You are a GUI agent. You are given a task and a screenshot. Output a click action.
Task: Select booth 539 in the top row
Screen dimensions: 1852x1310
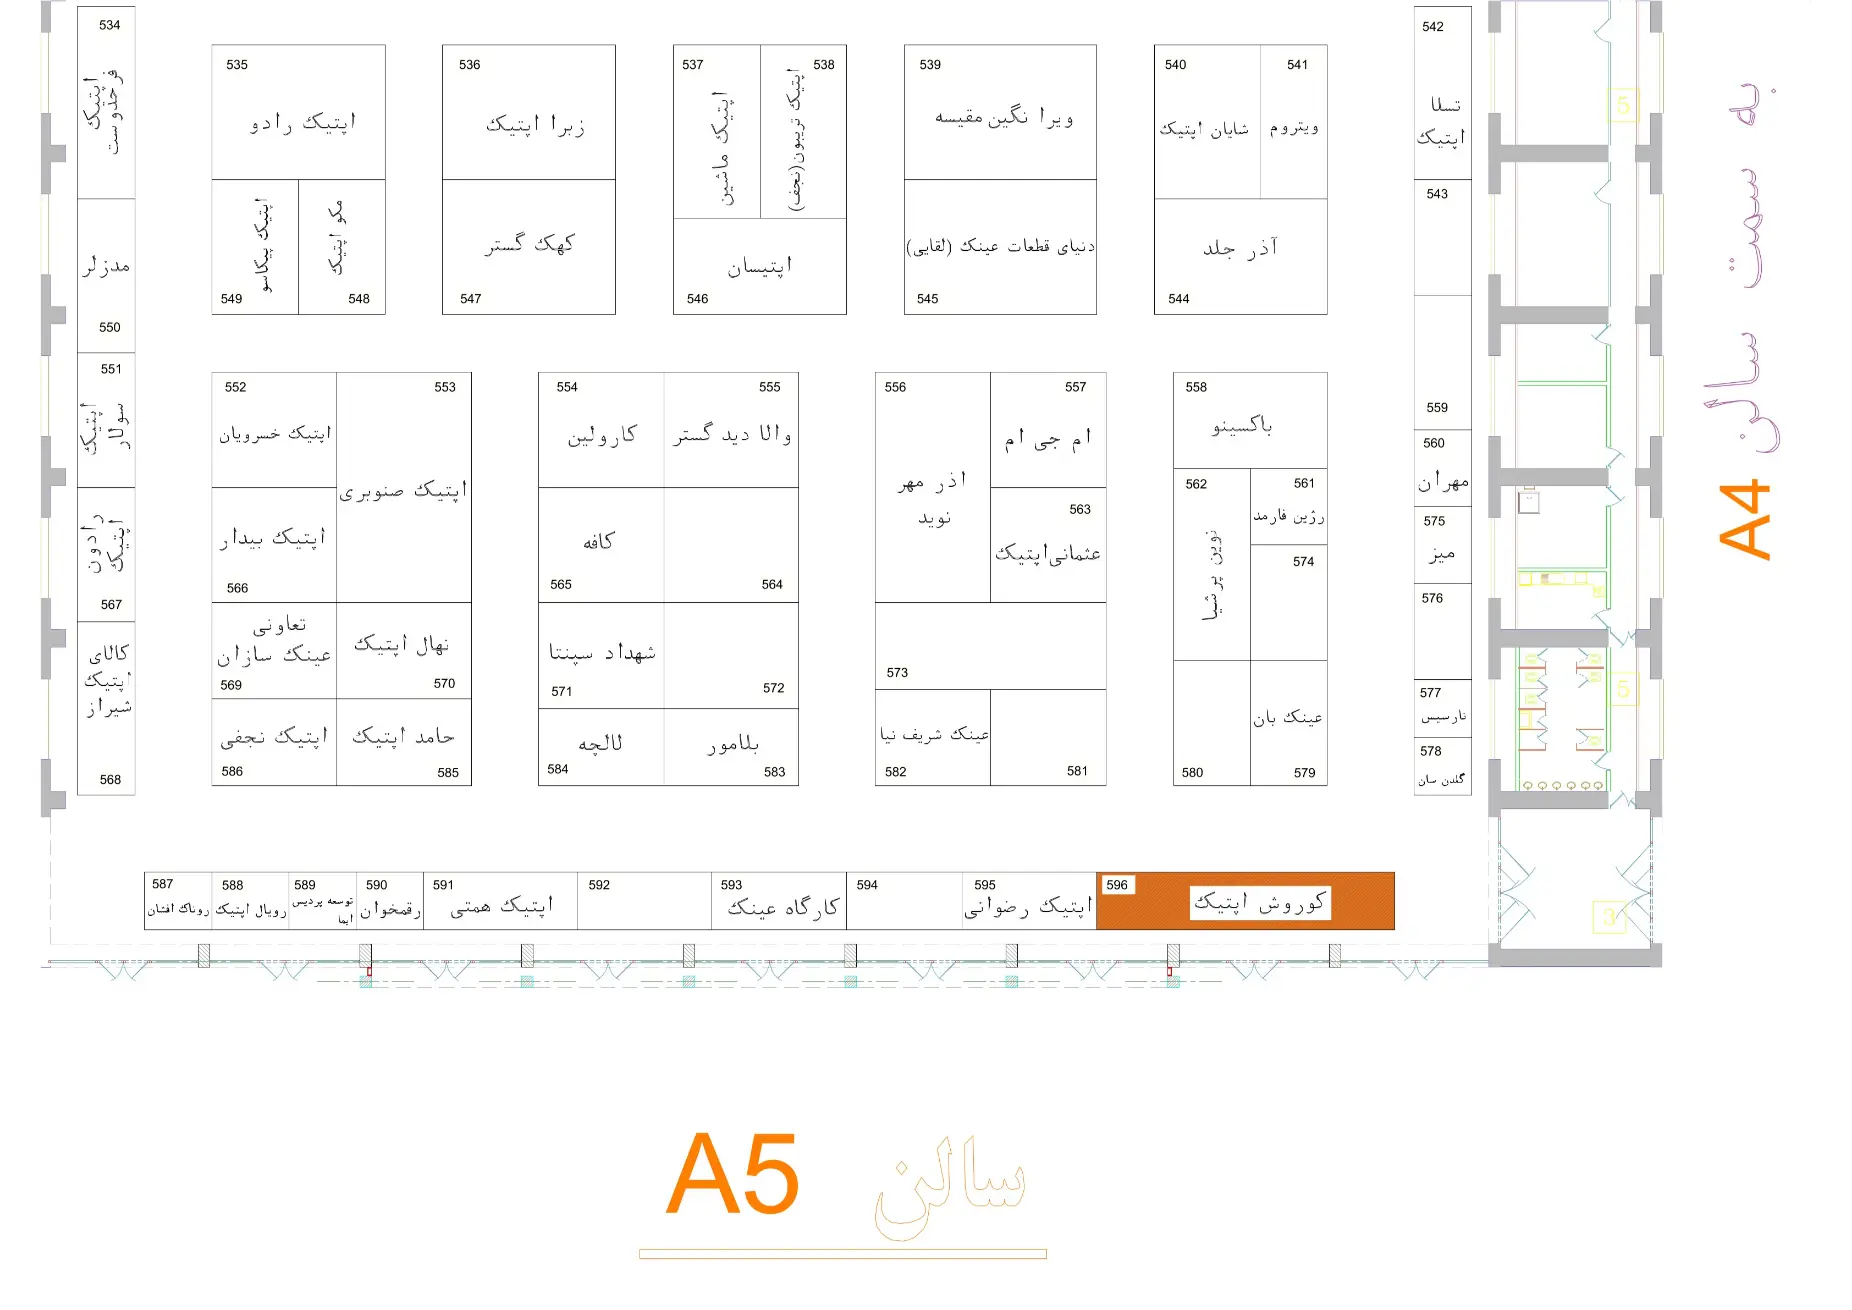pos(1000,112)
